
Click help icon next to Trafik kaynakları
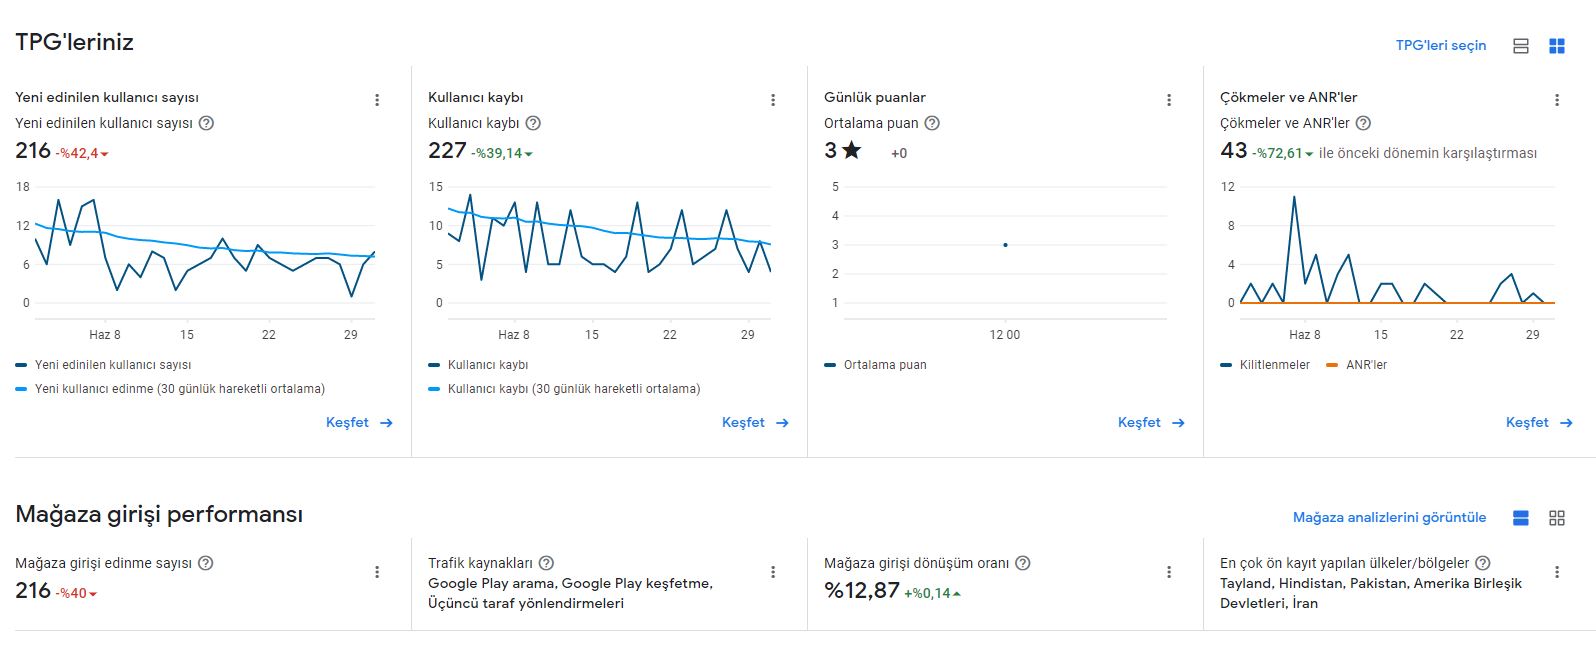tap(546, 563)
